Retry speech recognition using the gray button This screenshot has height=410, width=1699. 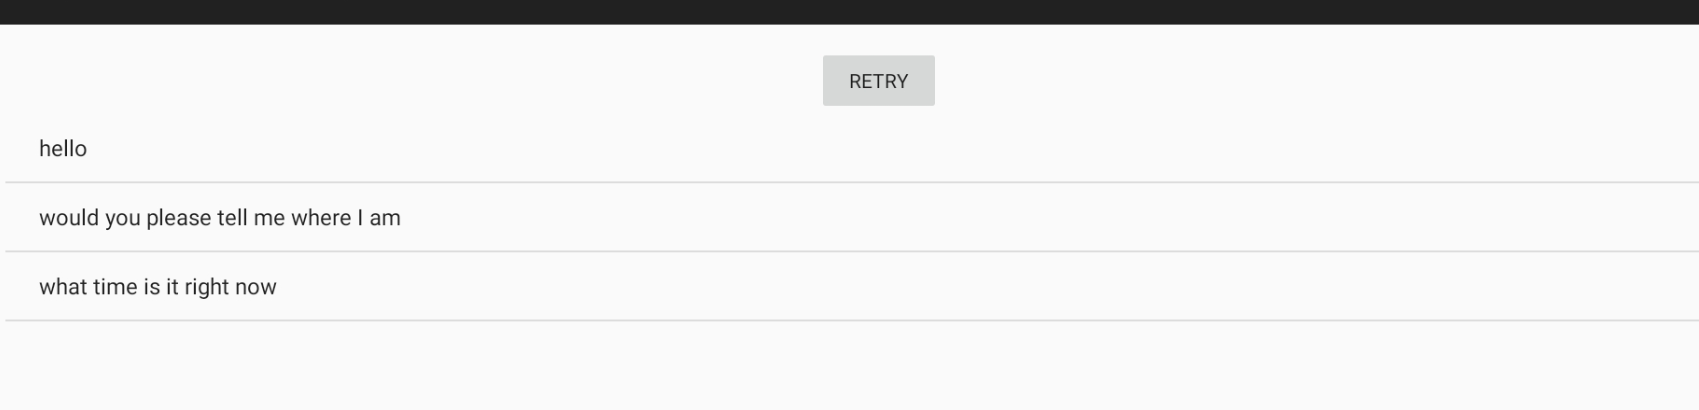coord(878,80)
